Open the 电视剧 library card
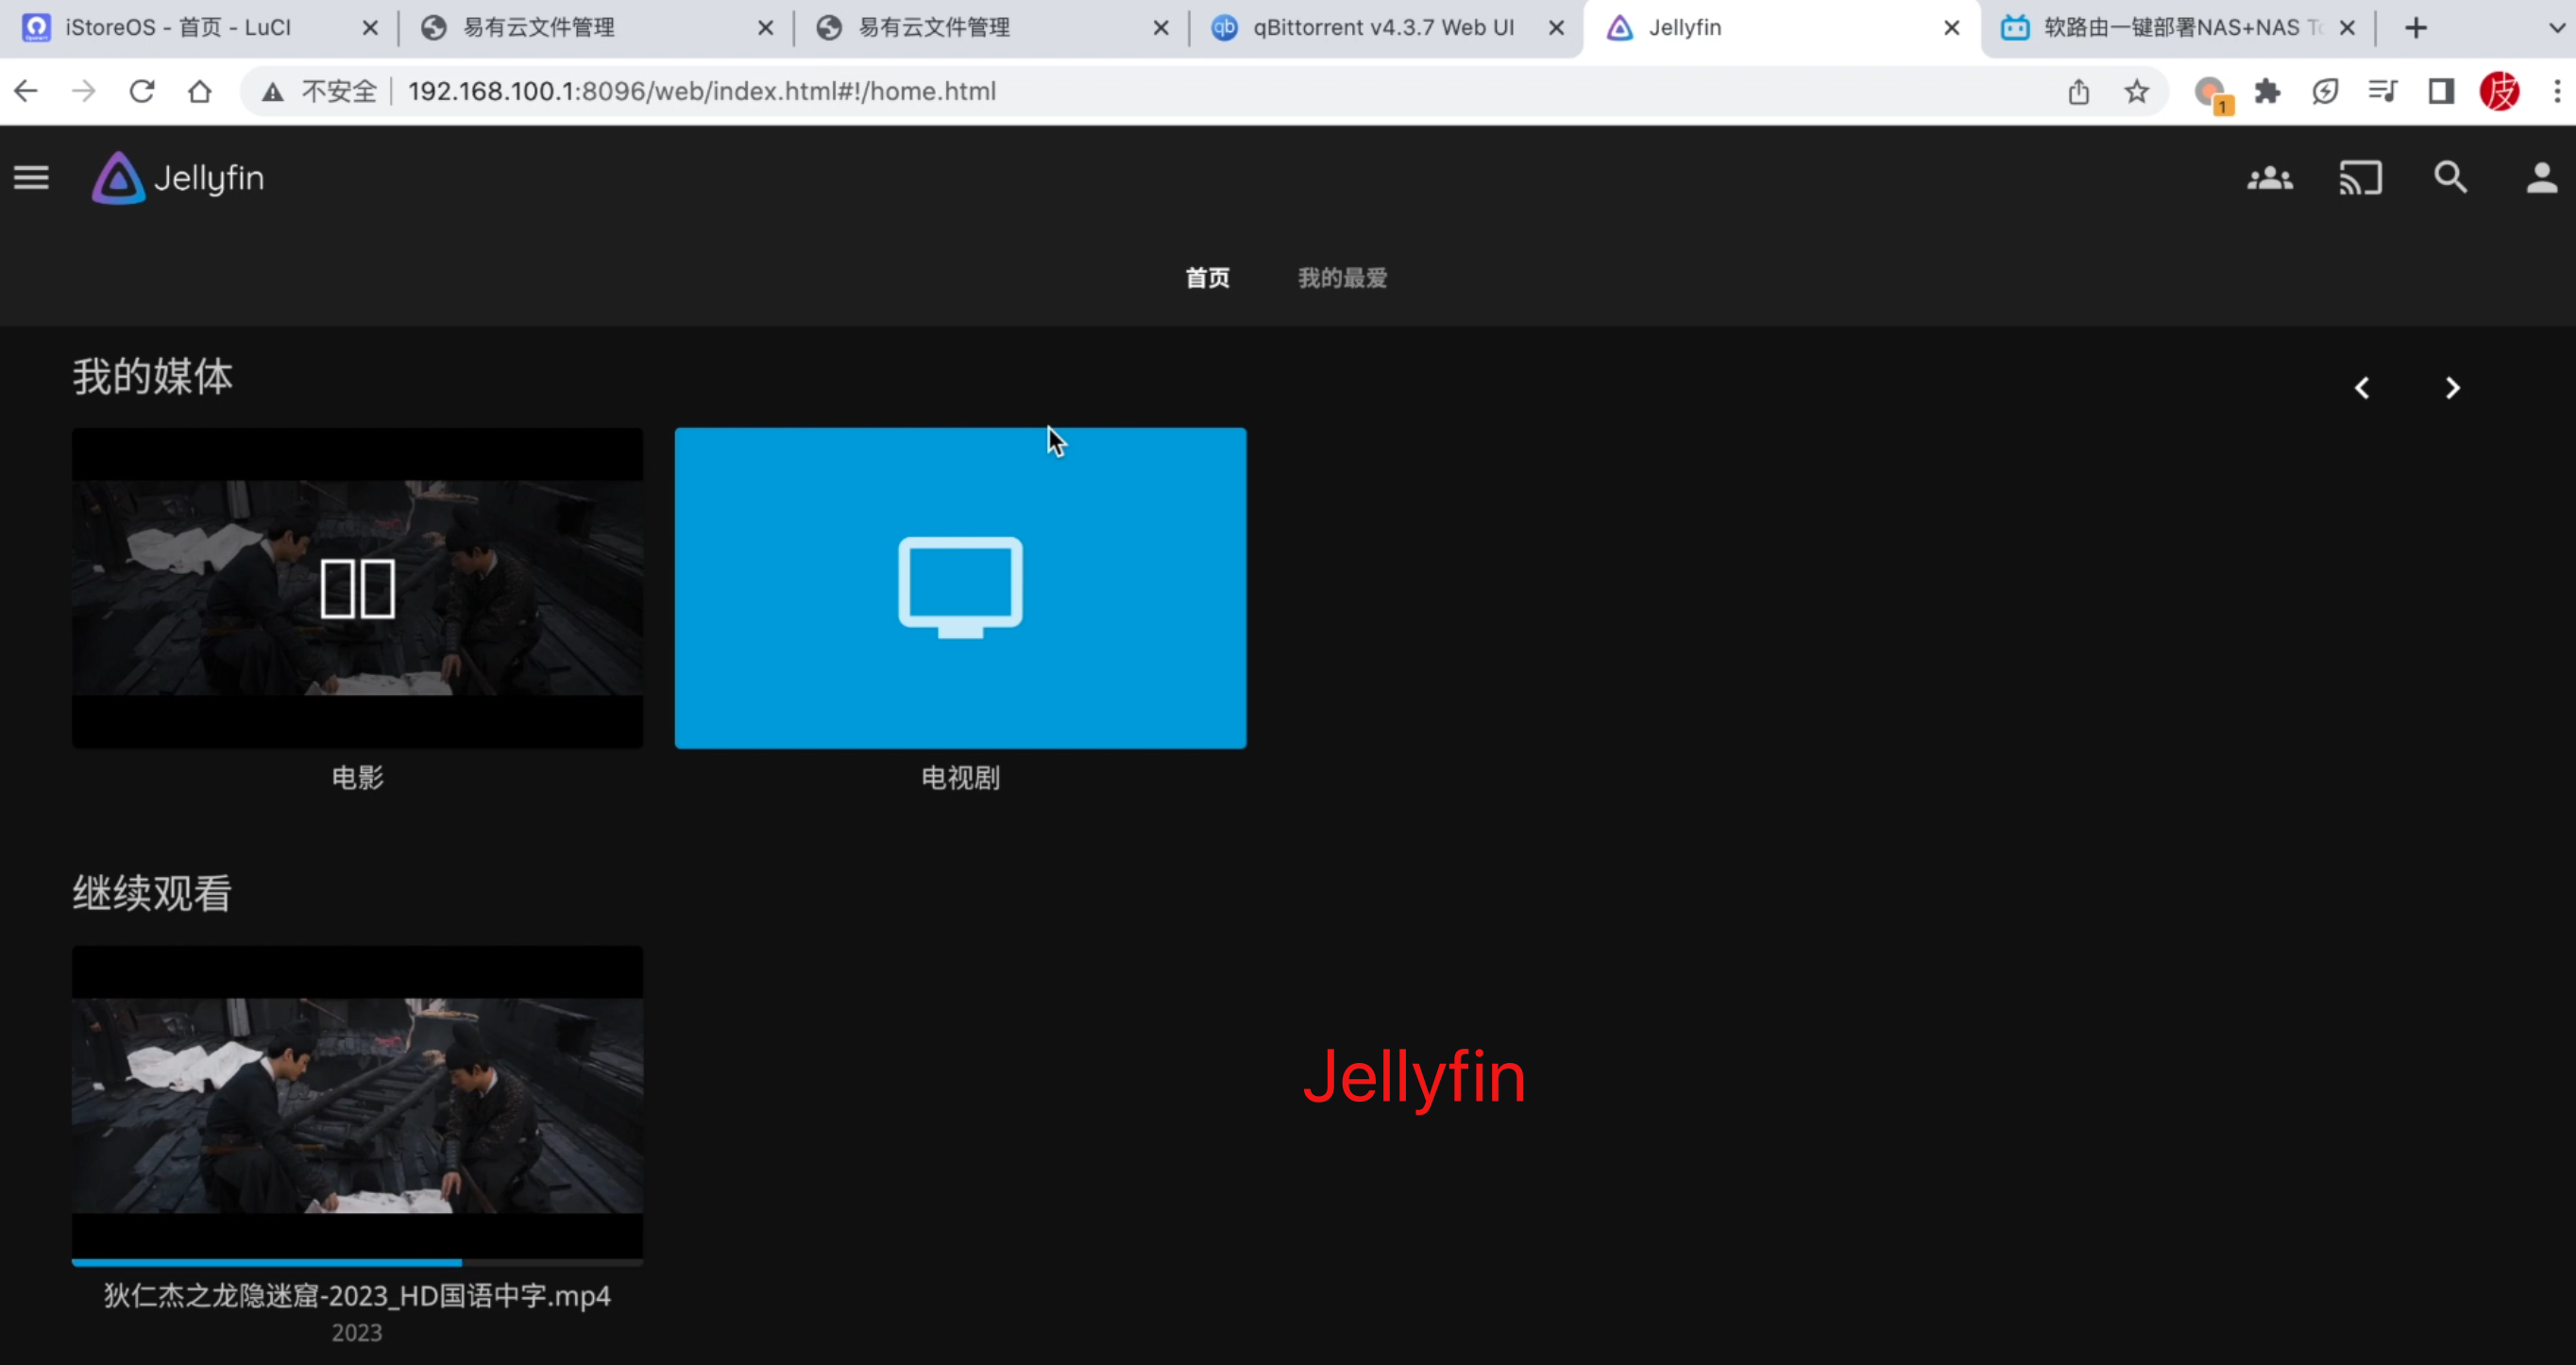2576x1365 pixels. pos(960,587)
